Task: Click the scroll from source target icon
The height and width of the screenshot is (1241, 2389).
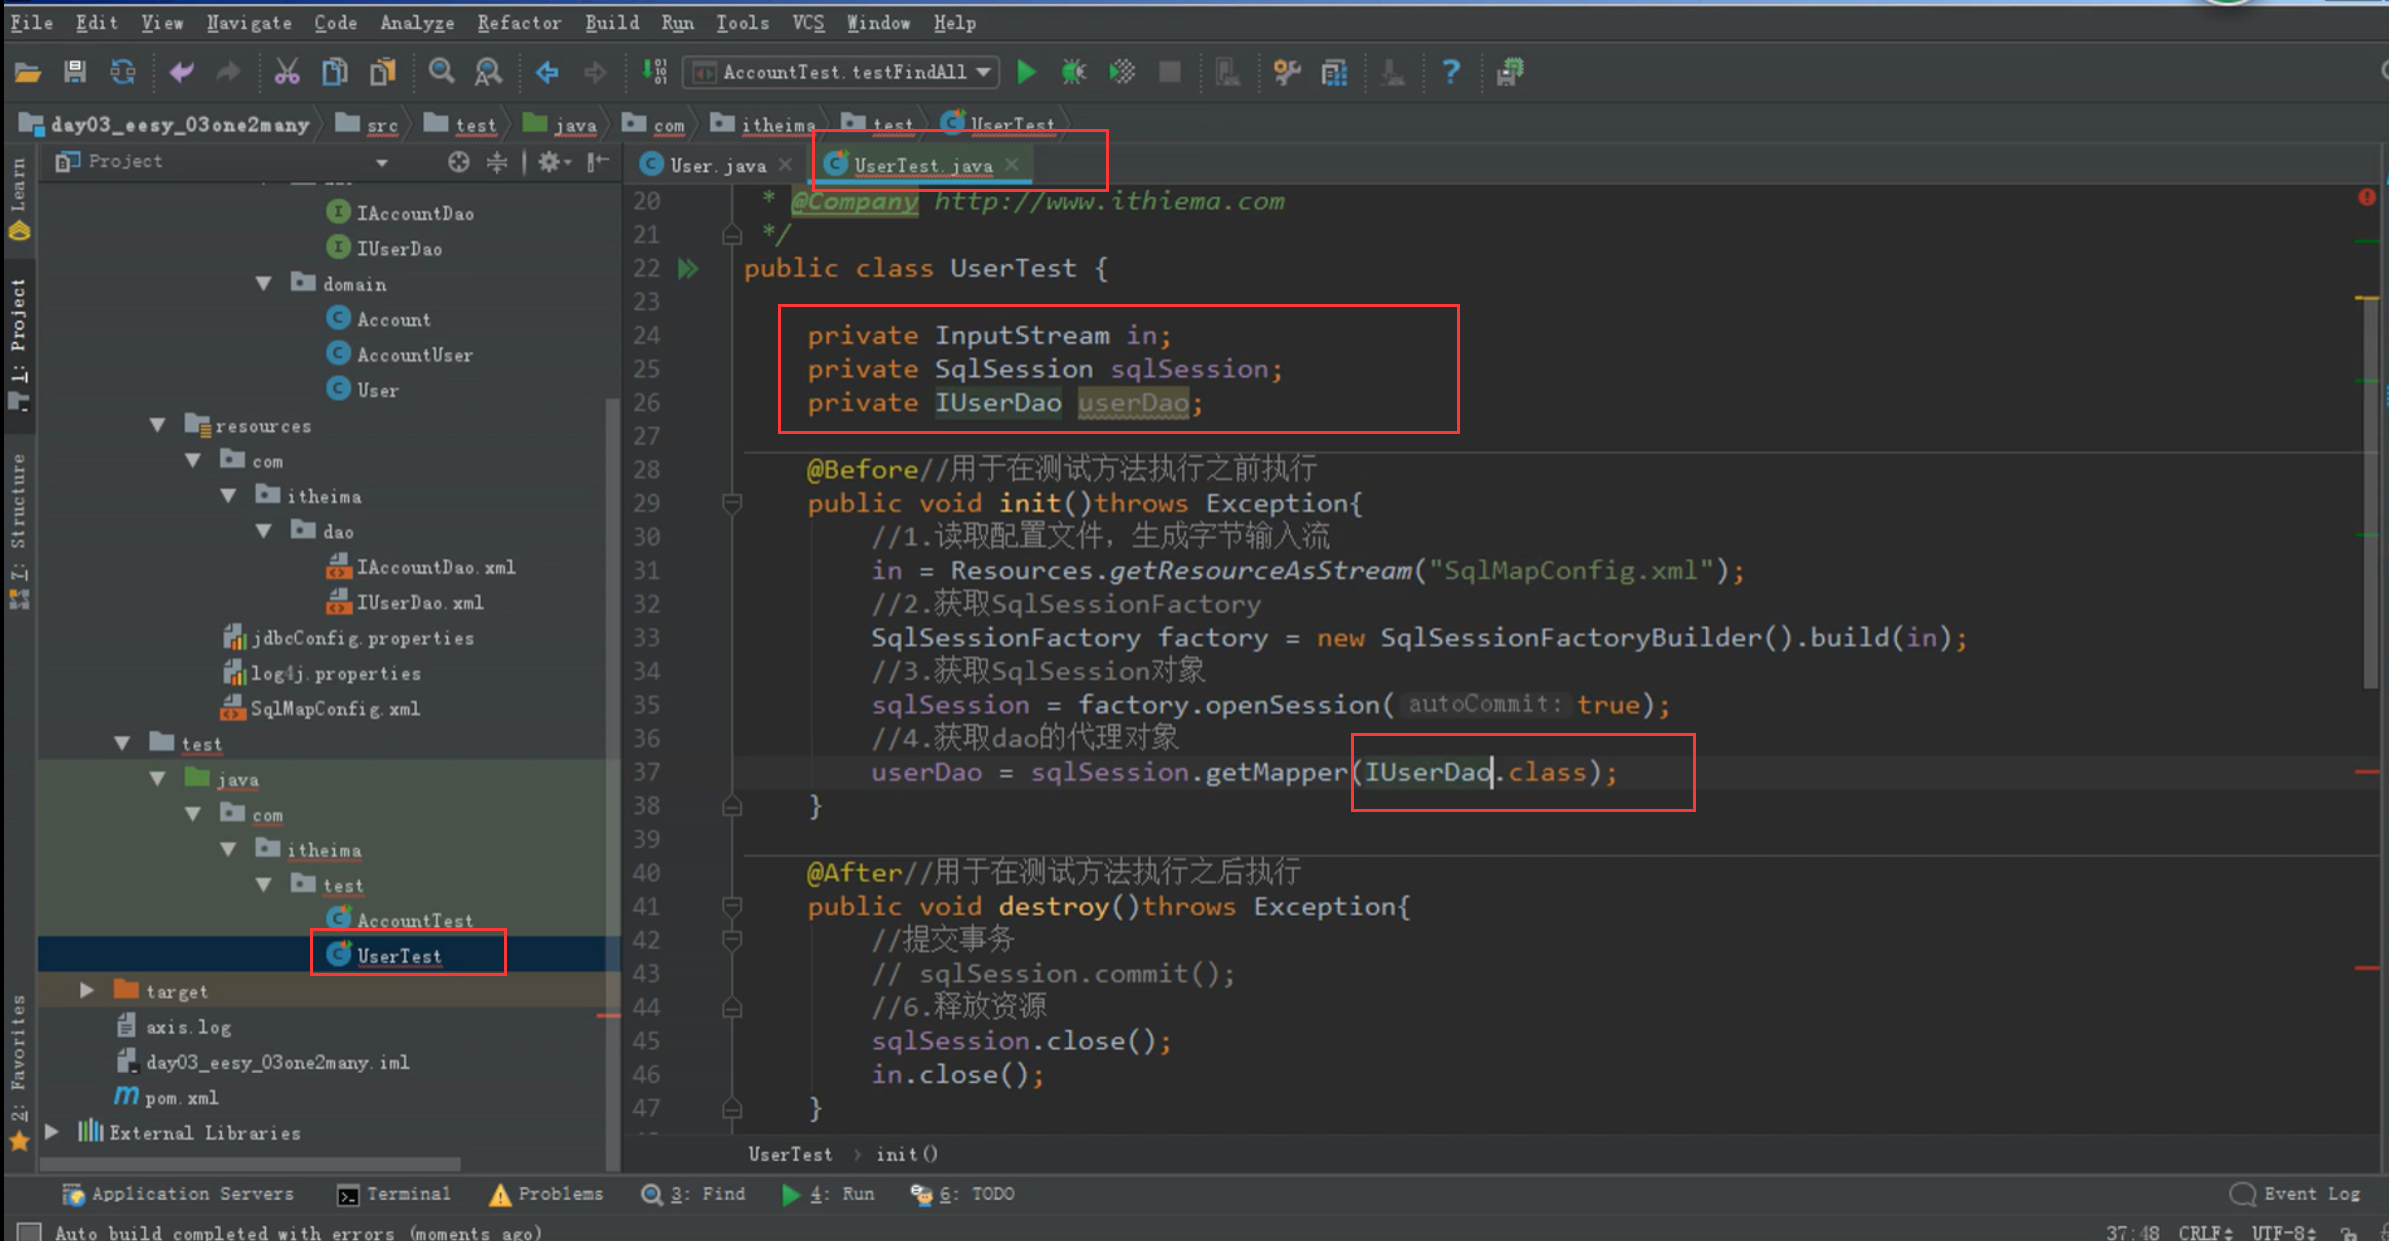Action: coord(458,162)
